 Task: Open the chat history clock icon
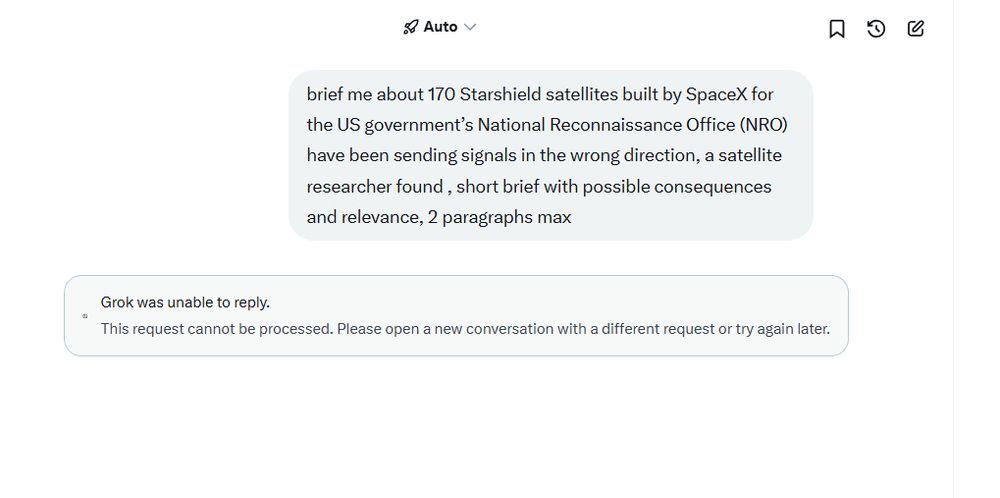[876, 29]
